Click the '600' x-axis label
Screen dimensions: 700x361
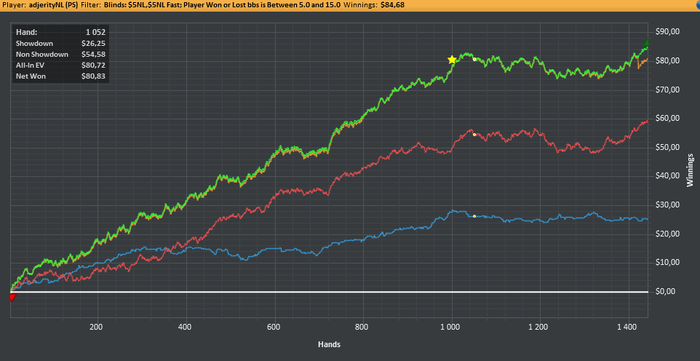(x=274, y=327)
